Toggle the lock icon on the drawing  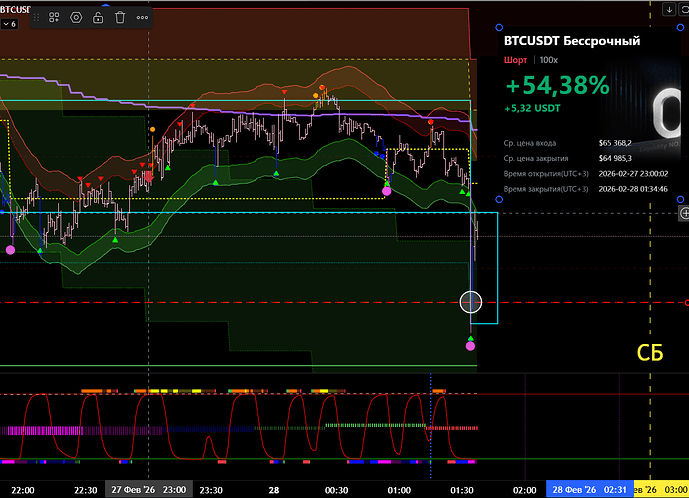100,17
